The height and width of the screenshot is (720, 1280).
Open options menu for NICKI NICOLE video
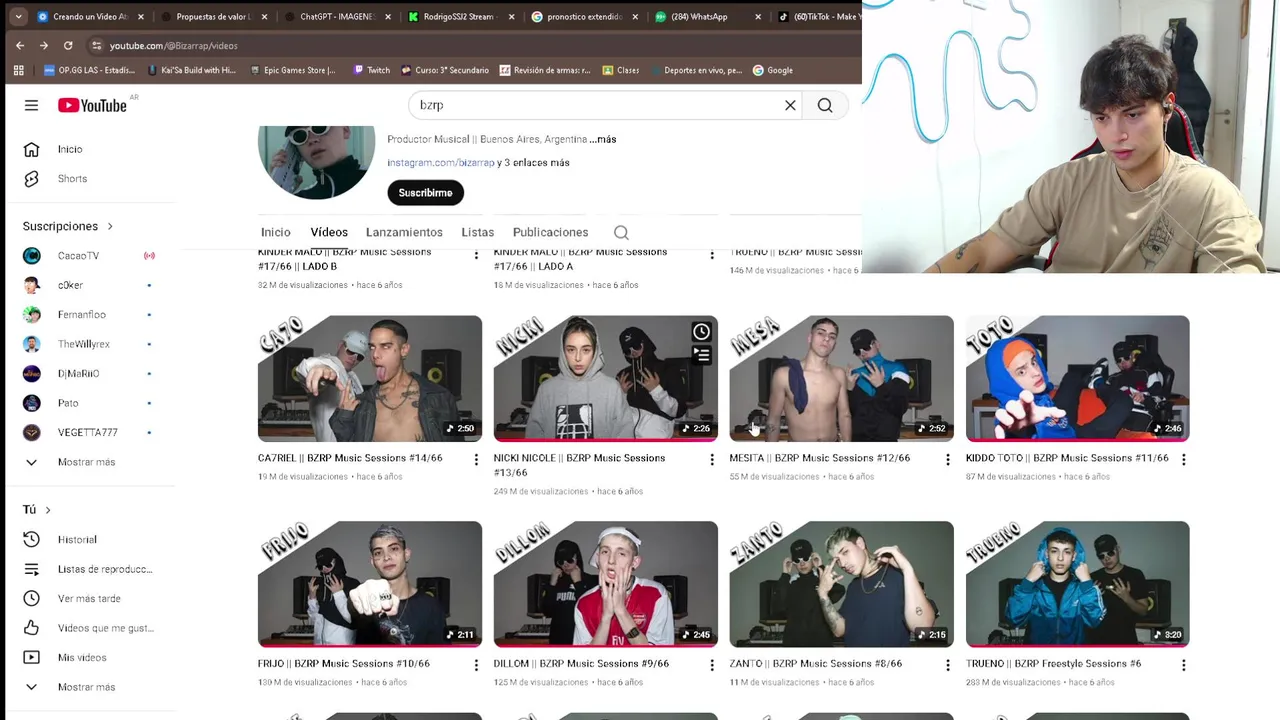tap(712, 460)
